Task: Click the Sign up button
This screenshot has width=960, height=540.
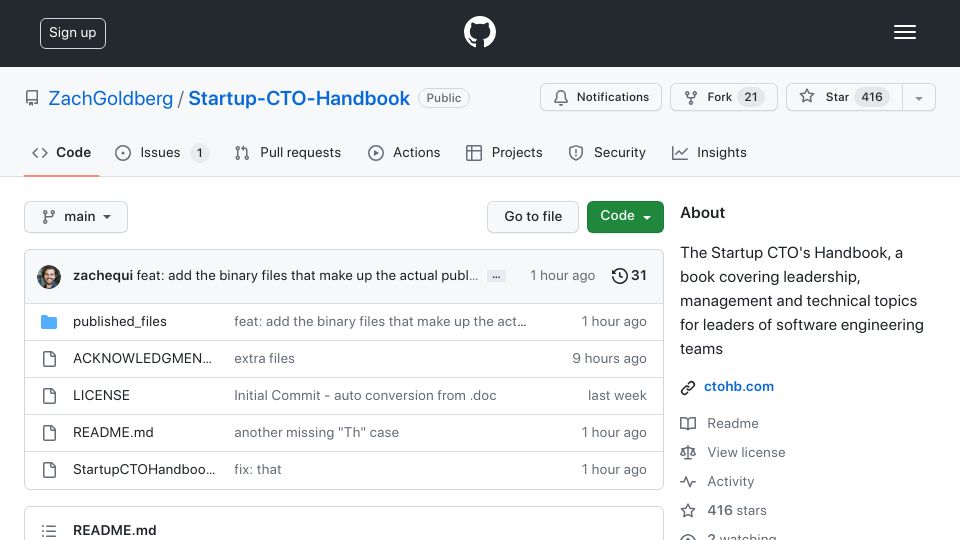Action: [x=73, y=33]
